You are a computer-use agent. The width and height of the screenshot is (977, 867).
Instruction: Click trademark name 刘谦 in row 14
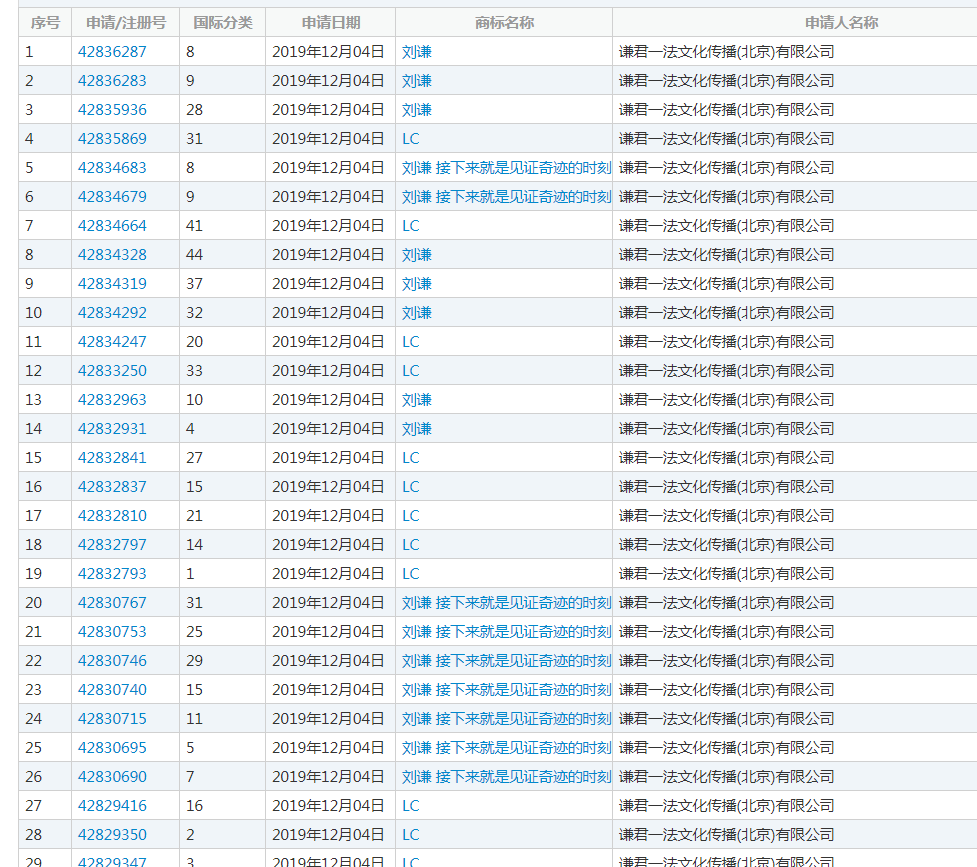click(x=417, y=429)
